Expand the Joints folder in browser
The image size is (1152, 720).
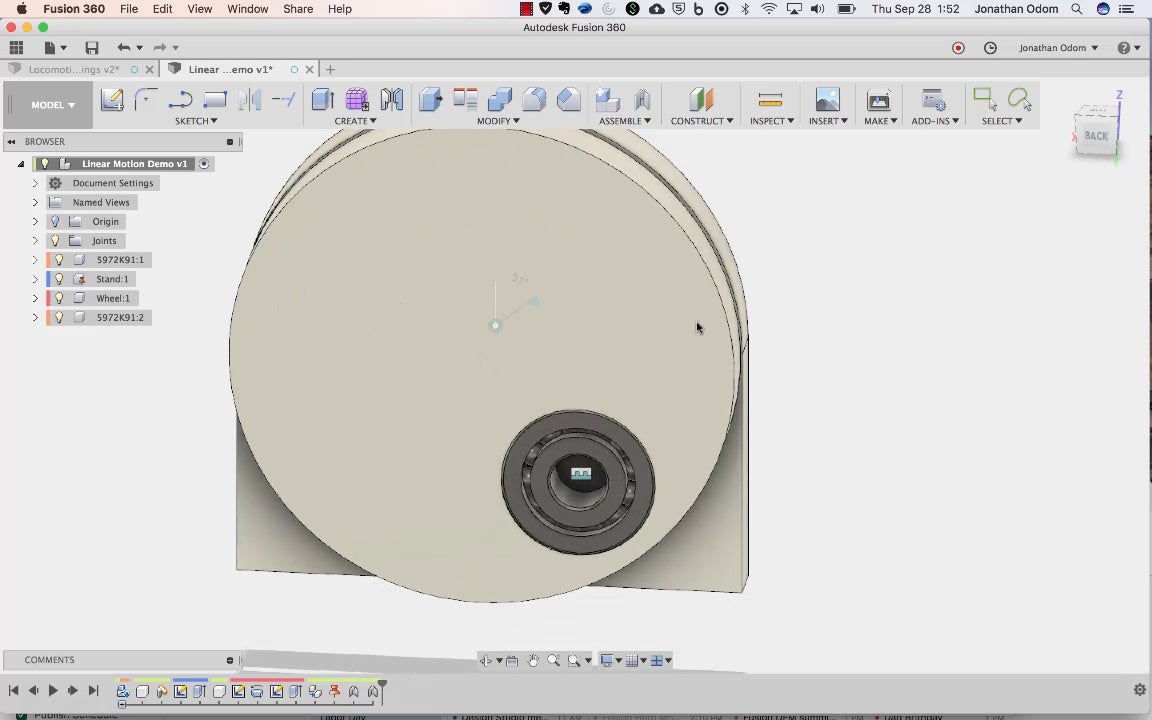[35, 241]
